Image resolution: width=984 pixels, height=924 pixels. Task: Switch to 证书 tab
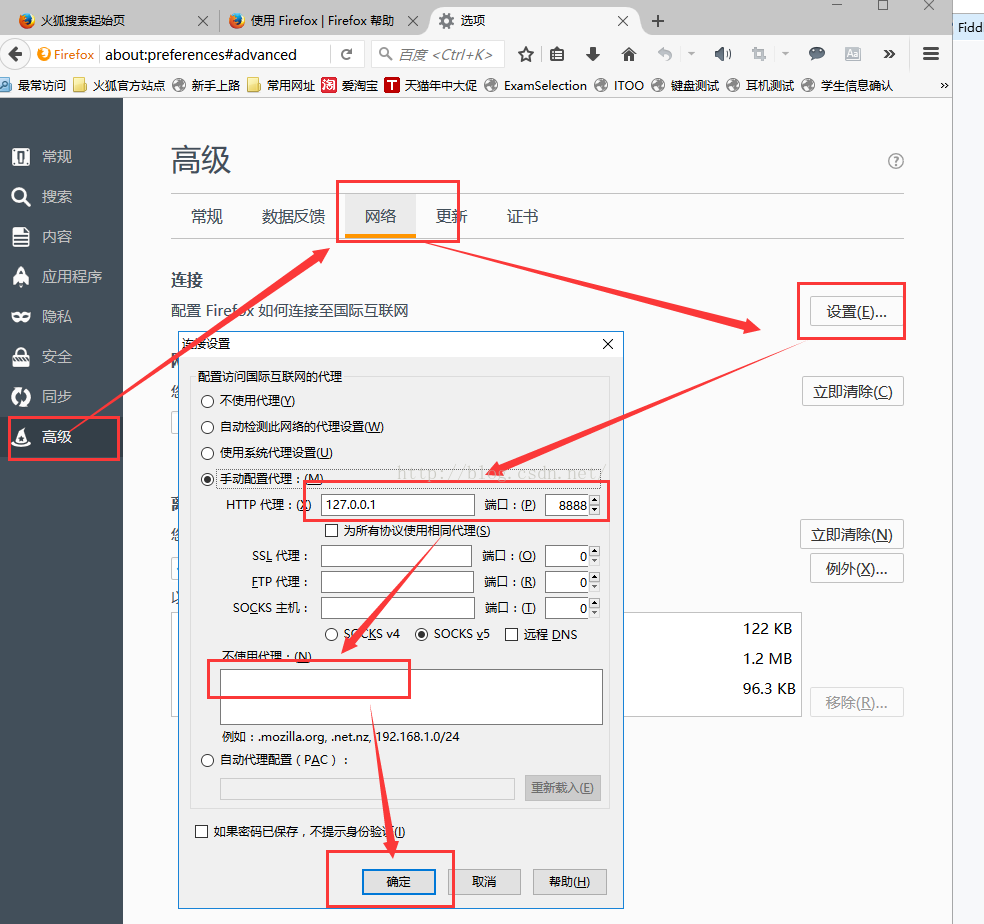522,217
